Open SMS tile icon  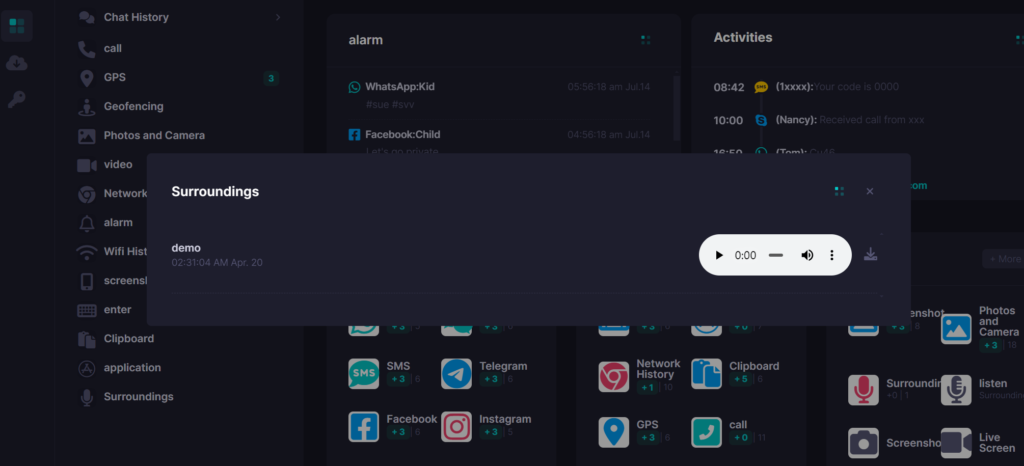point(363,374)
